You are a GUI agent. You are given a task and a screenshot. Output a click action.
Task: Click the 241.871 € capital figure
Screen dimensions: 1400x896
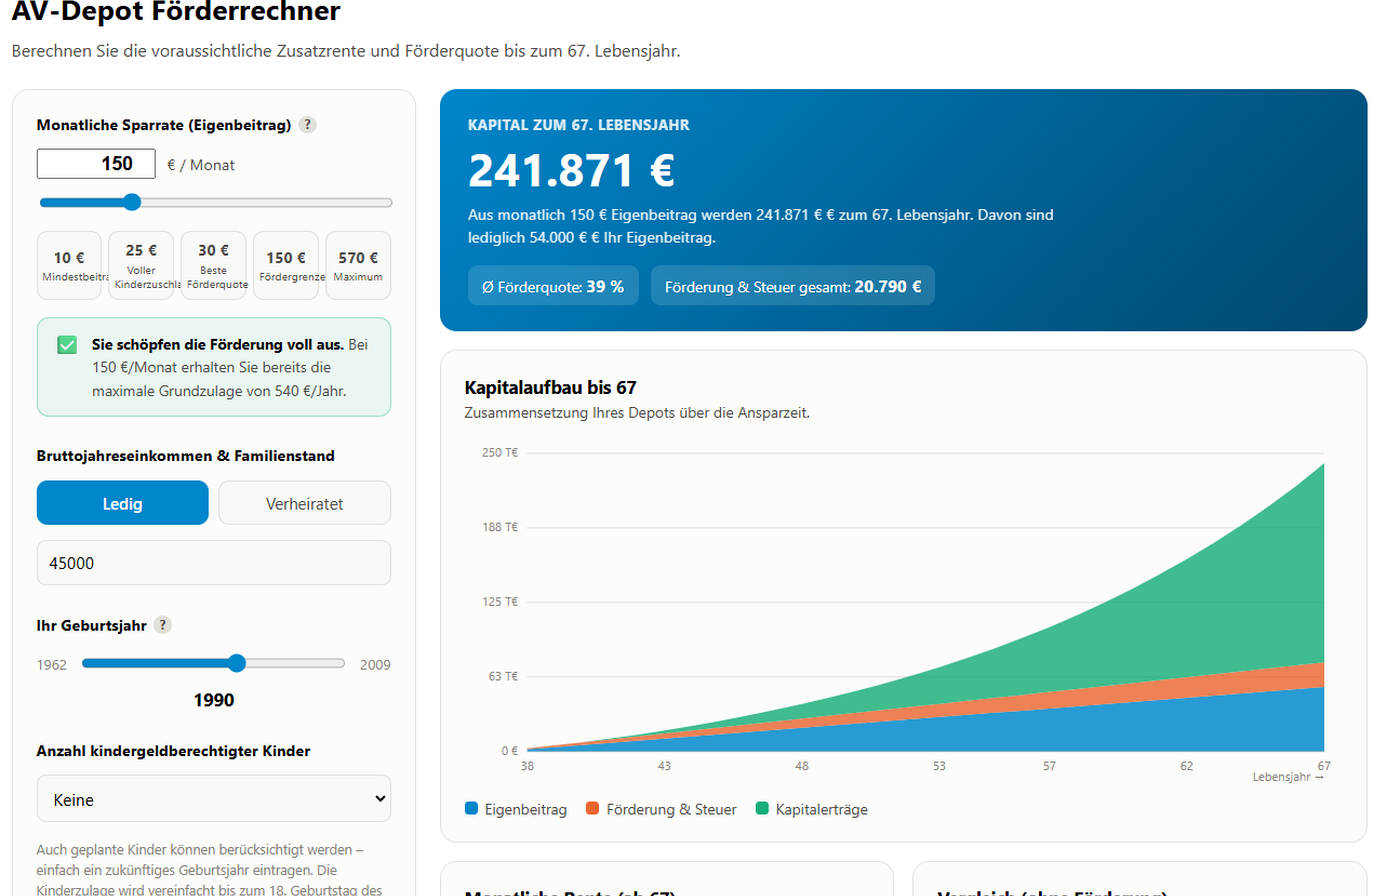[x=572, y=171]
